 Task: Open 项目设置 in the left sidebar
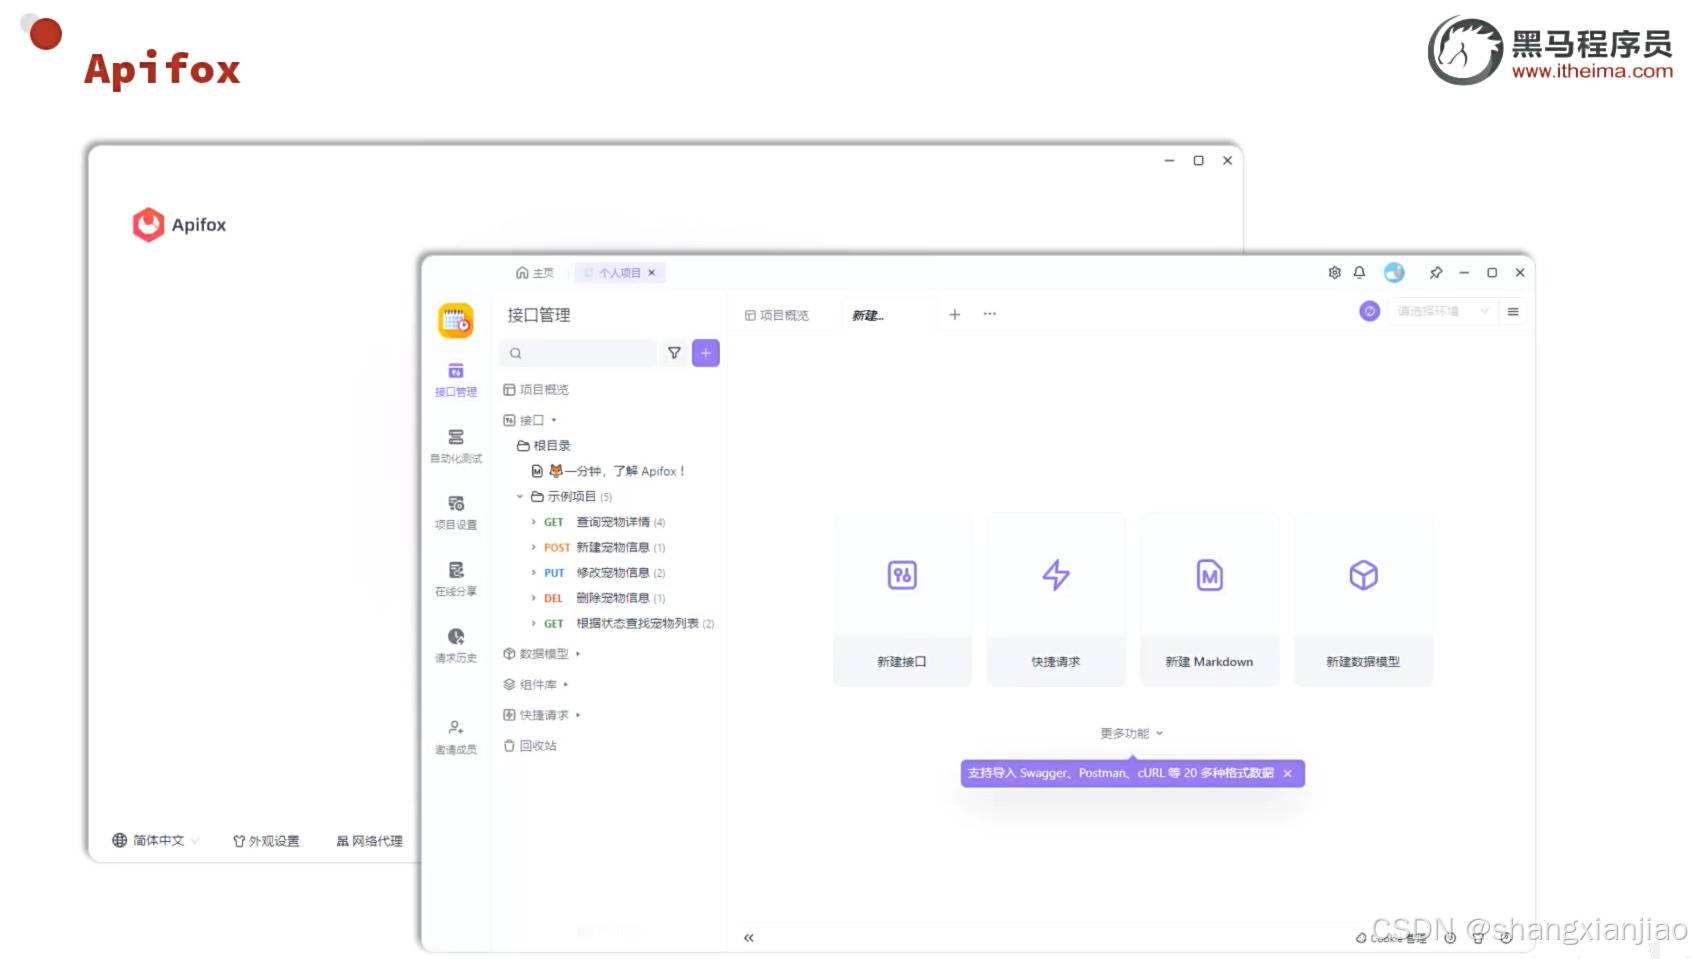coord(456,512)
